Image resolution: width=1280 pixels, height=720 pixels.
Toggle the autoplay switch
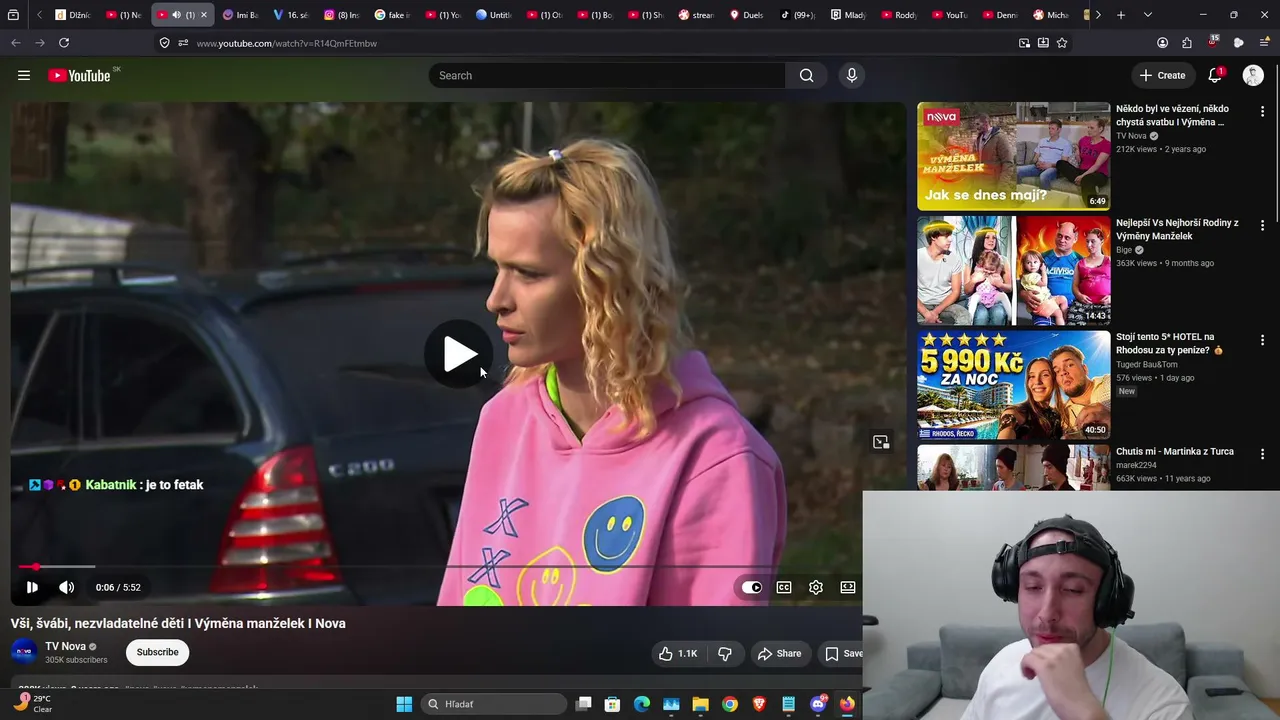(x=752, y=587)
